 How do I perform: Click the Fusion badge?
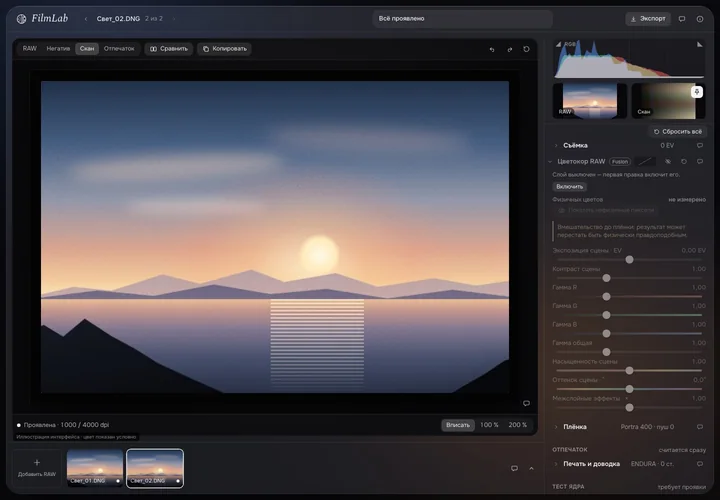(619, 162)
